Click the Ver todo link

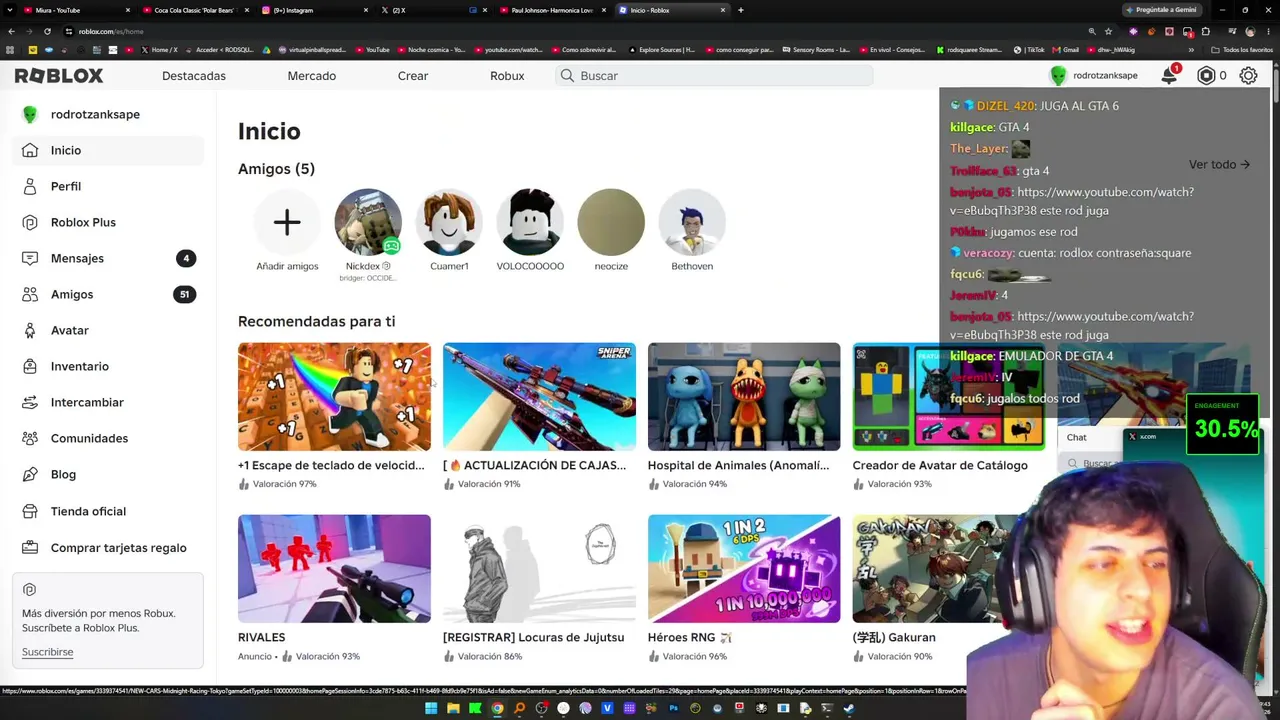click(1219, 164)
